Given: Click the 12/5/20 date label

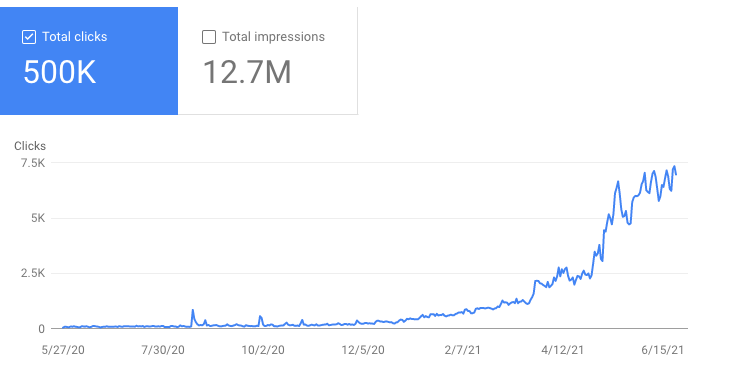Looking at the screenshot, I should tap(363, 350).
